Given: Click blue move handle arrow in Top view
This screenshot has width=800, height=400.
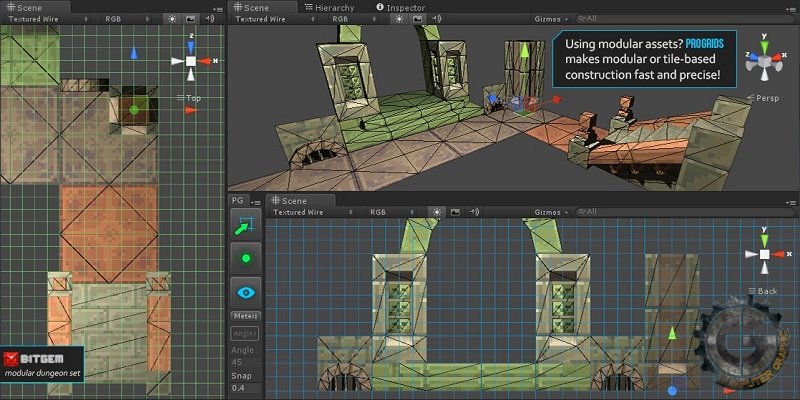Looking at the screenshot, I should click(x=134, y=53).
